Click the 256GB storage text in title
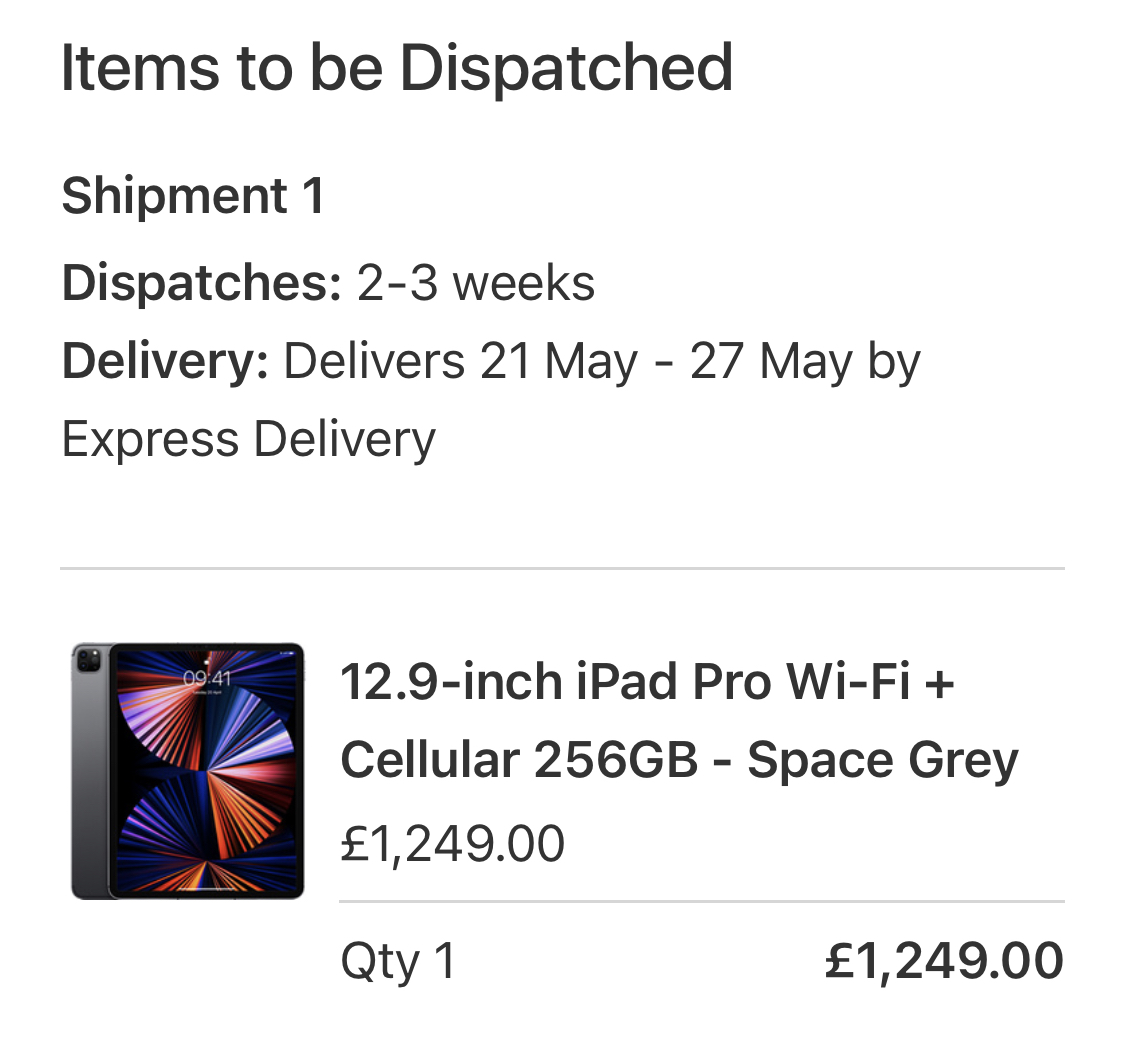This screenshot has width=1125, height=1044. click(616, 759)
